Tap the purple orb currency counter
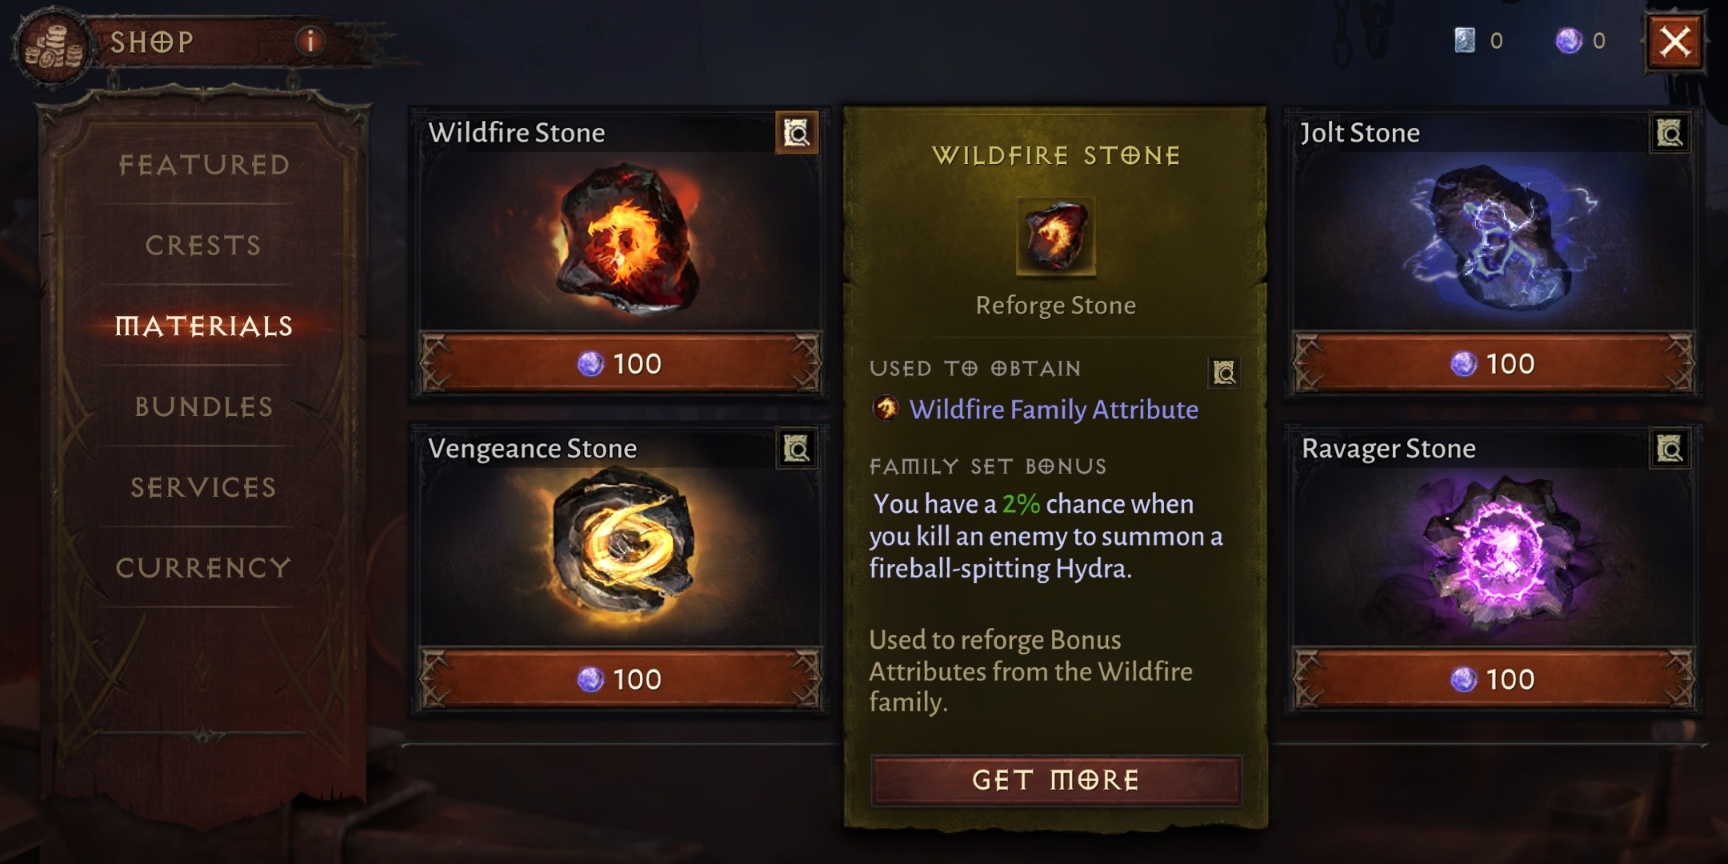Viewport: 1728px width, 864px height. point(1581,40)
